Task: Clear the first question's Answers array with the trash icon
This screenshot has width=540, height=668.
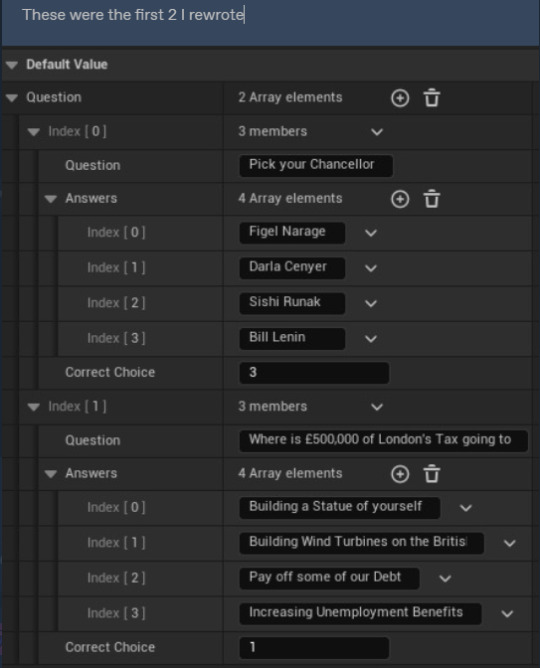Action: [431, 199]
